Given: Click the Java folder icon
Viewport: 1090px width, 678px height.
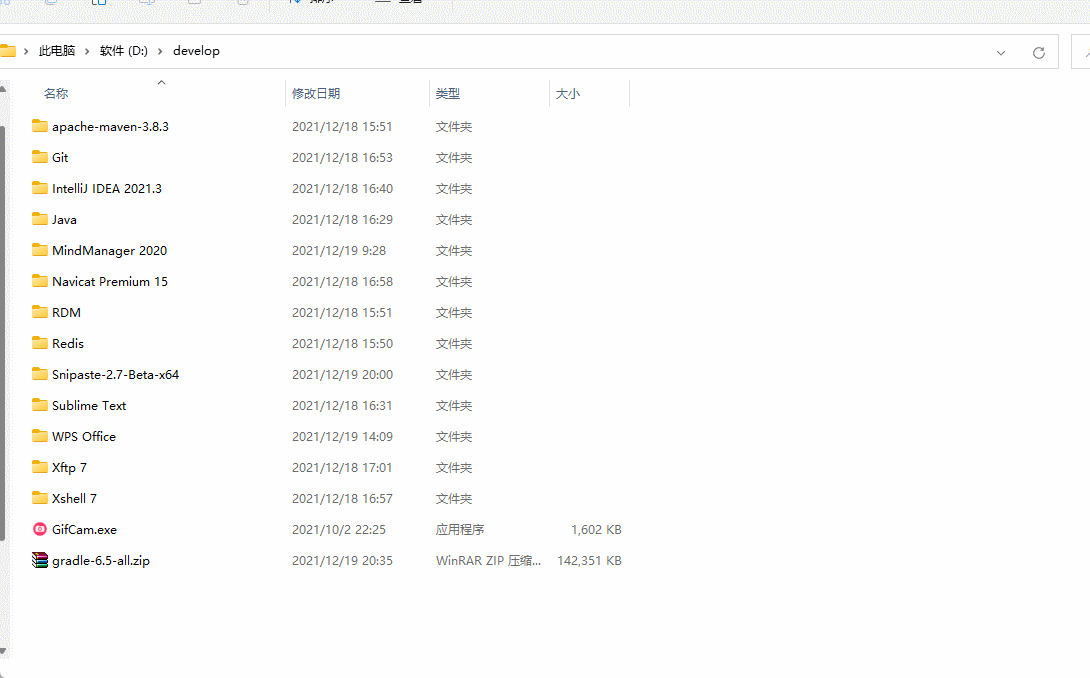Looking at the screenshot, I should [40, 219].
